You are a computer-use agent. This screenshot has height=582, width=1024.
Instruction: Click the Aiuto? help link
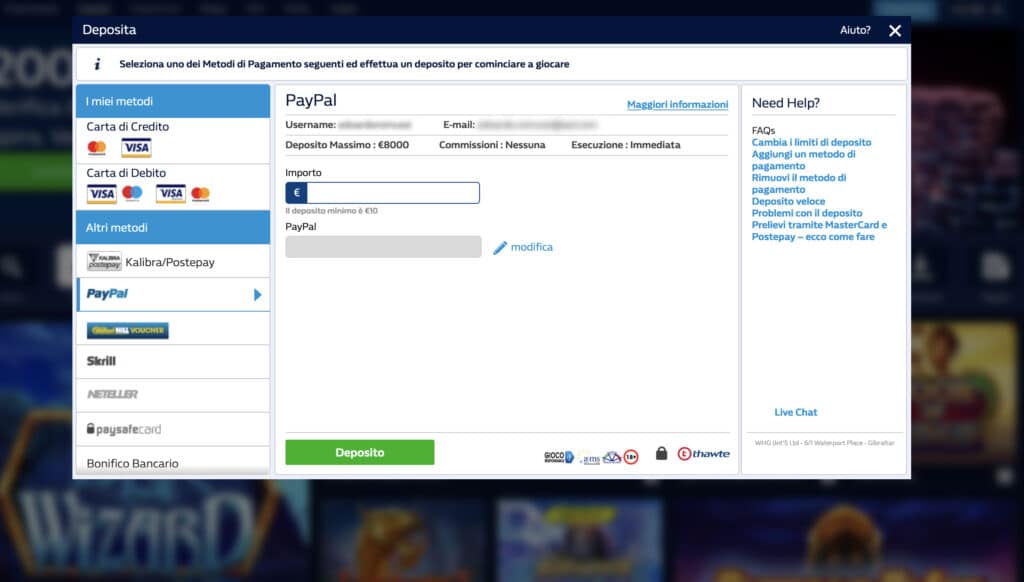coord(855,30)
